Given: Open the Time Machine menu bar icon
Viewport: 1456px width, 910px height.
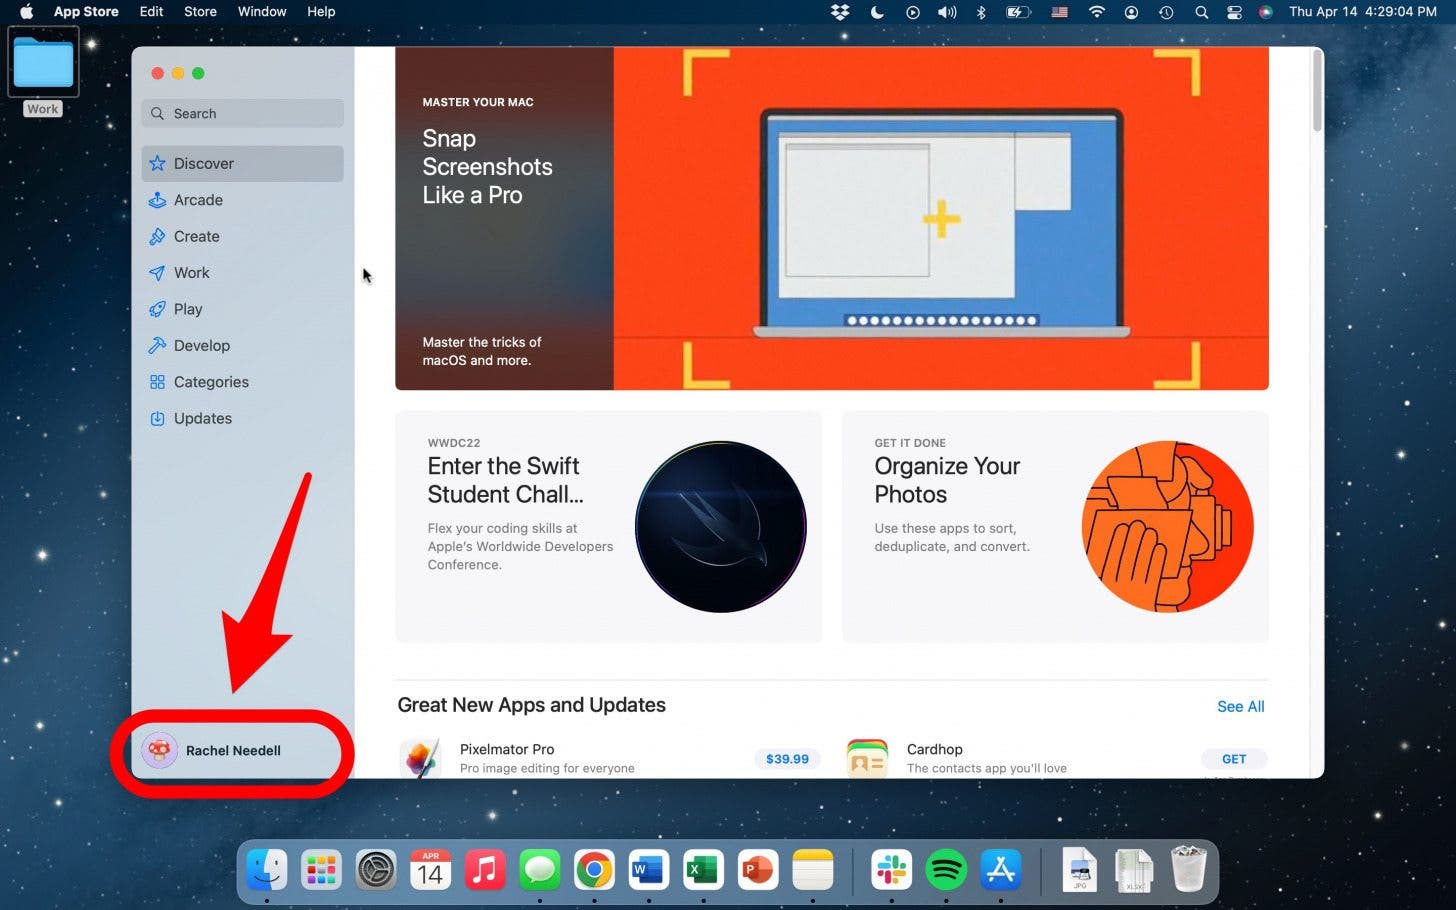Looking at the screenshot, I should point(1166,12).
